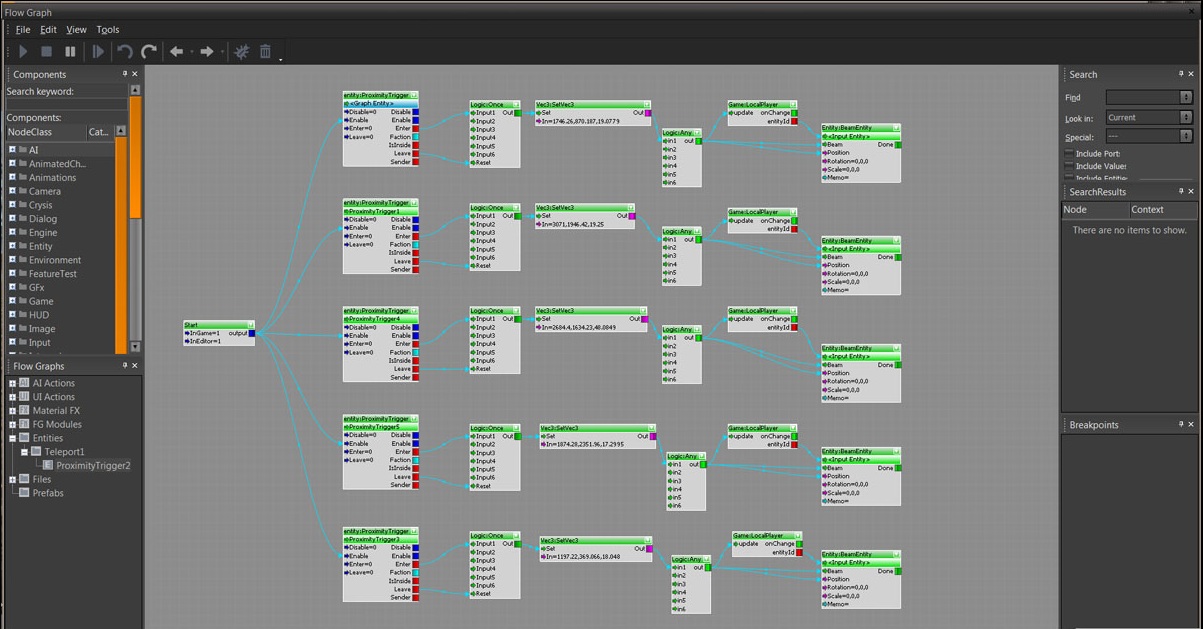
Task: Click Crysis in the components list
Action: pyautogui.click(x=40, y=205)
